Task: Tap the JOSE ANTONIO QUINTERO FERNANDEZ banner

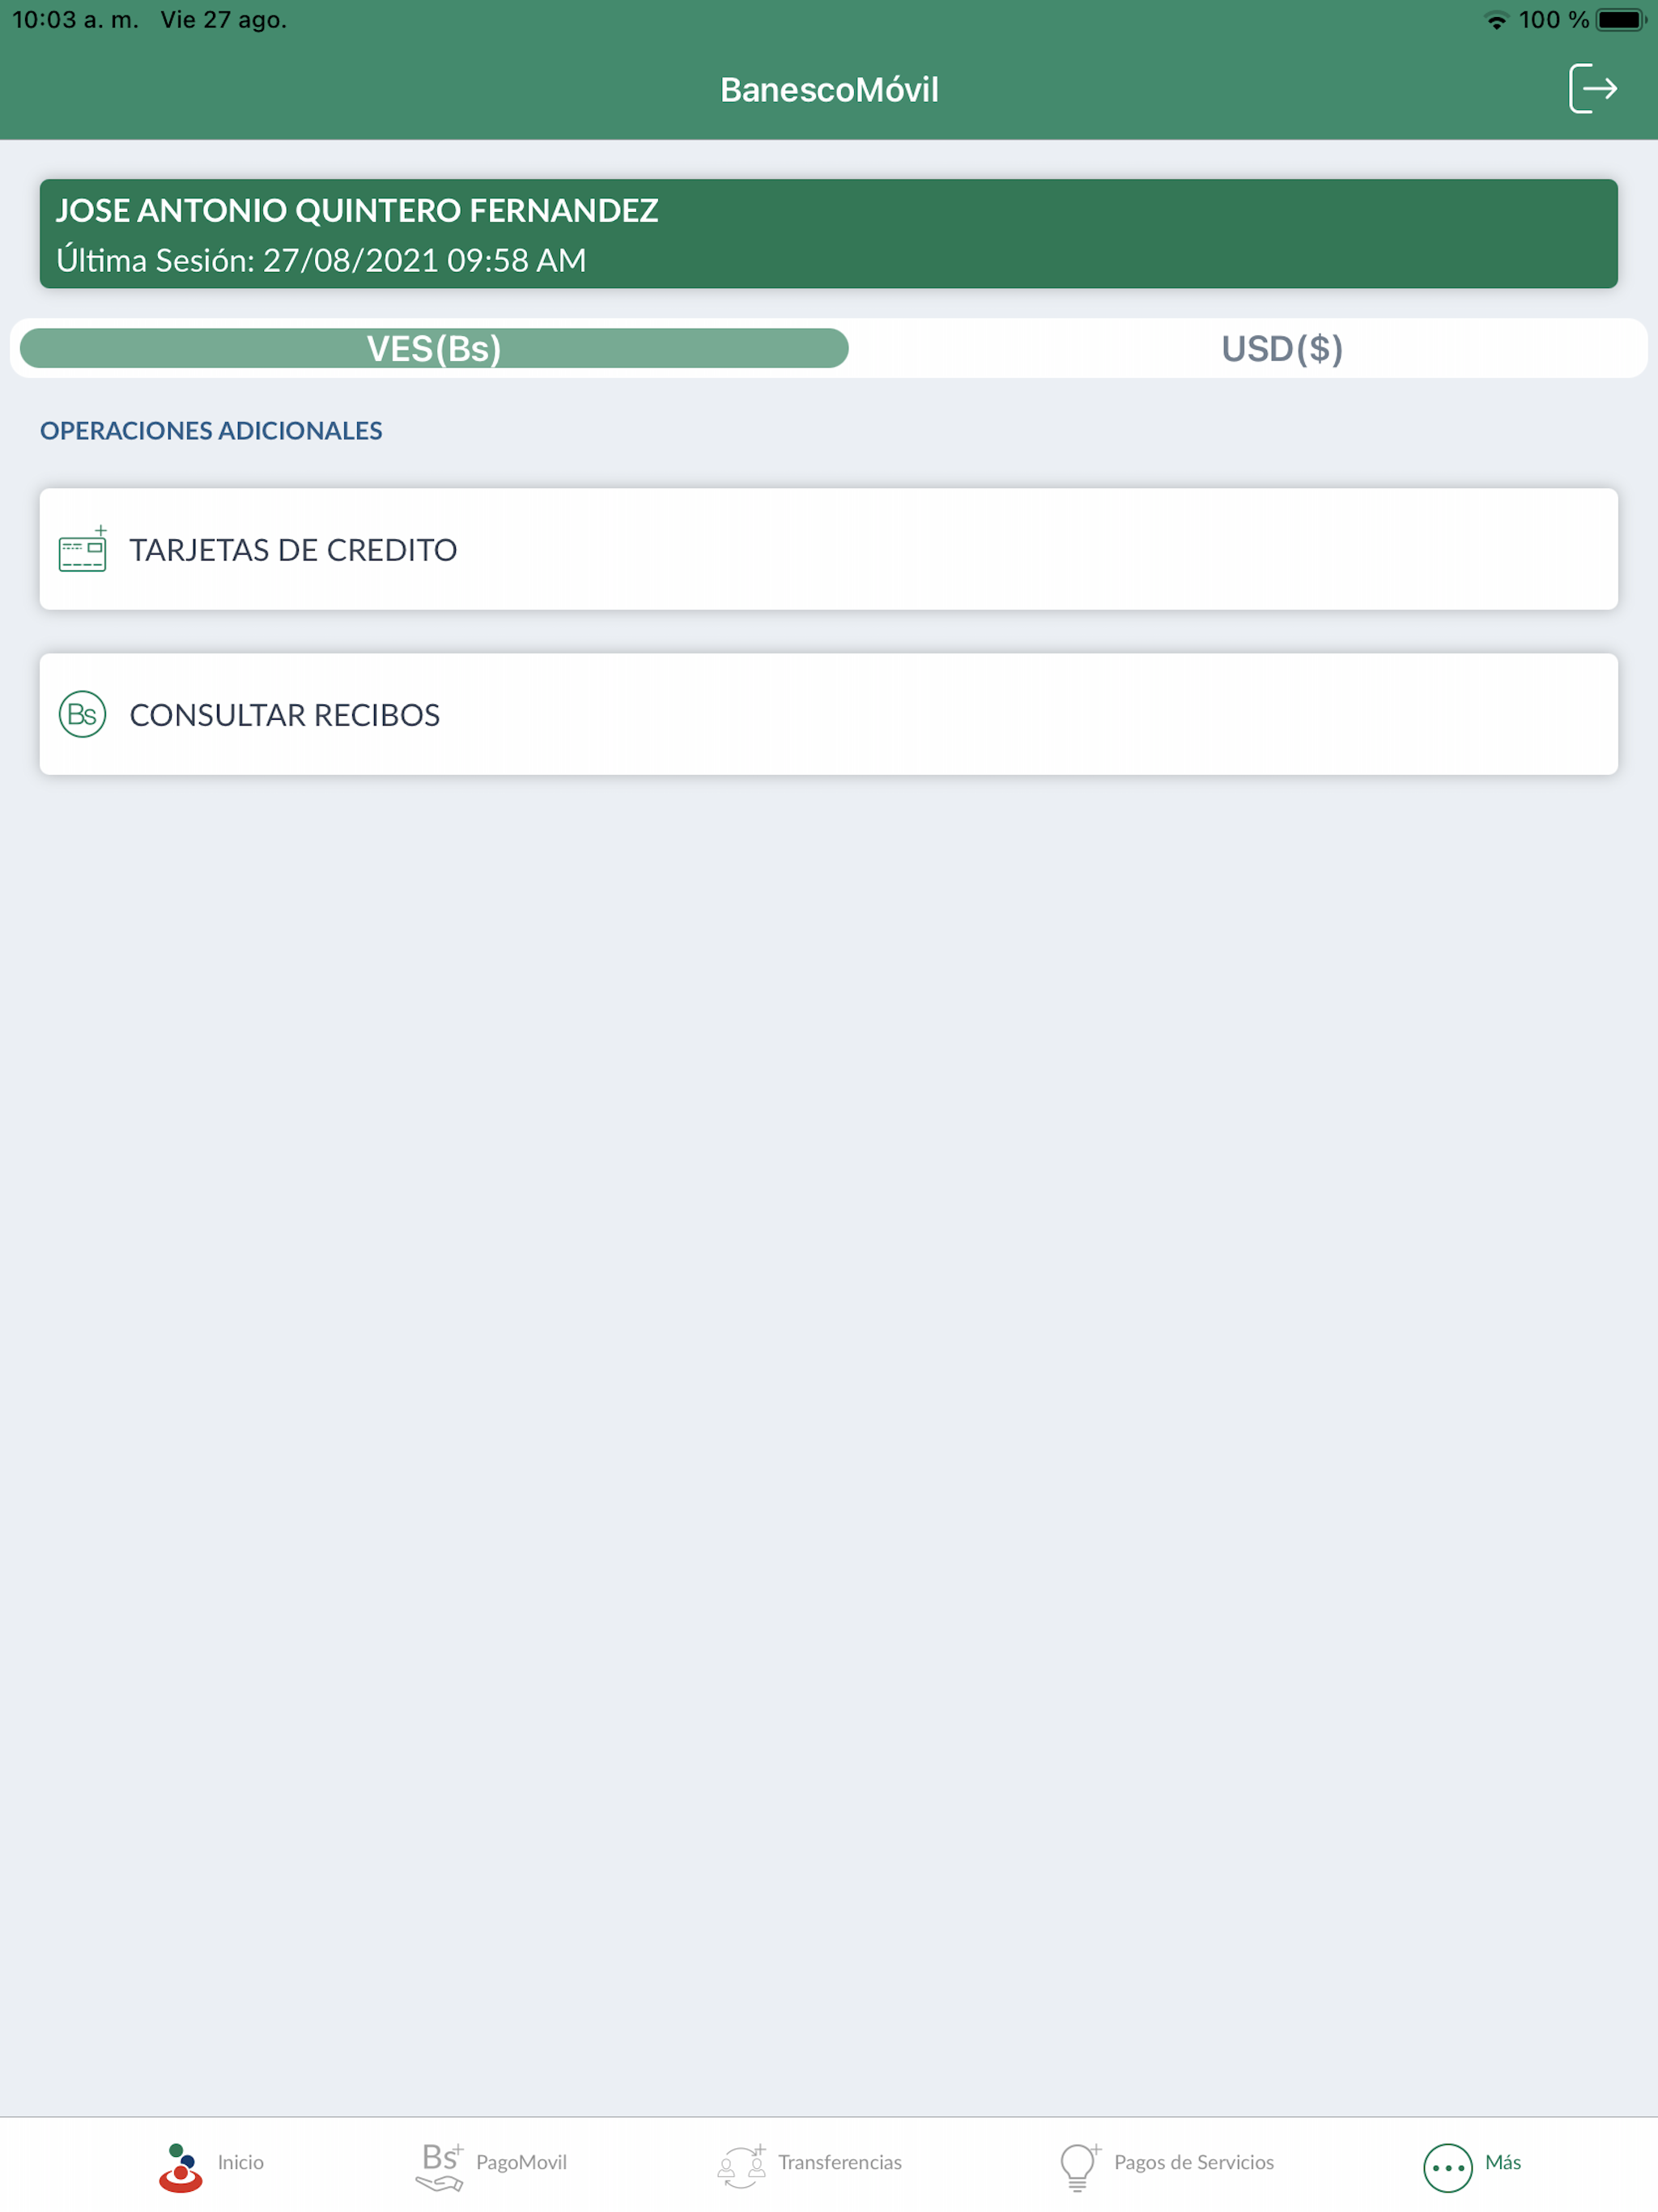Action: [x=829, y=233]
